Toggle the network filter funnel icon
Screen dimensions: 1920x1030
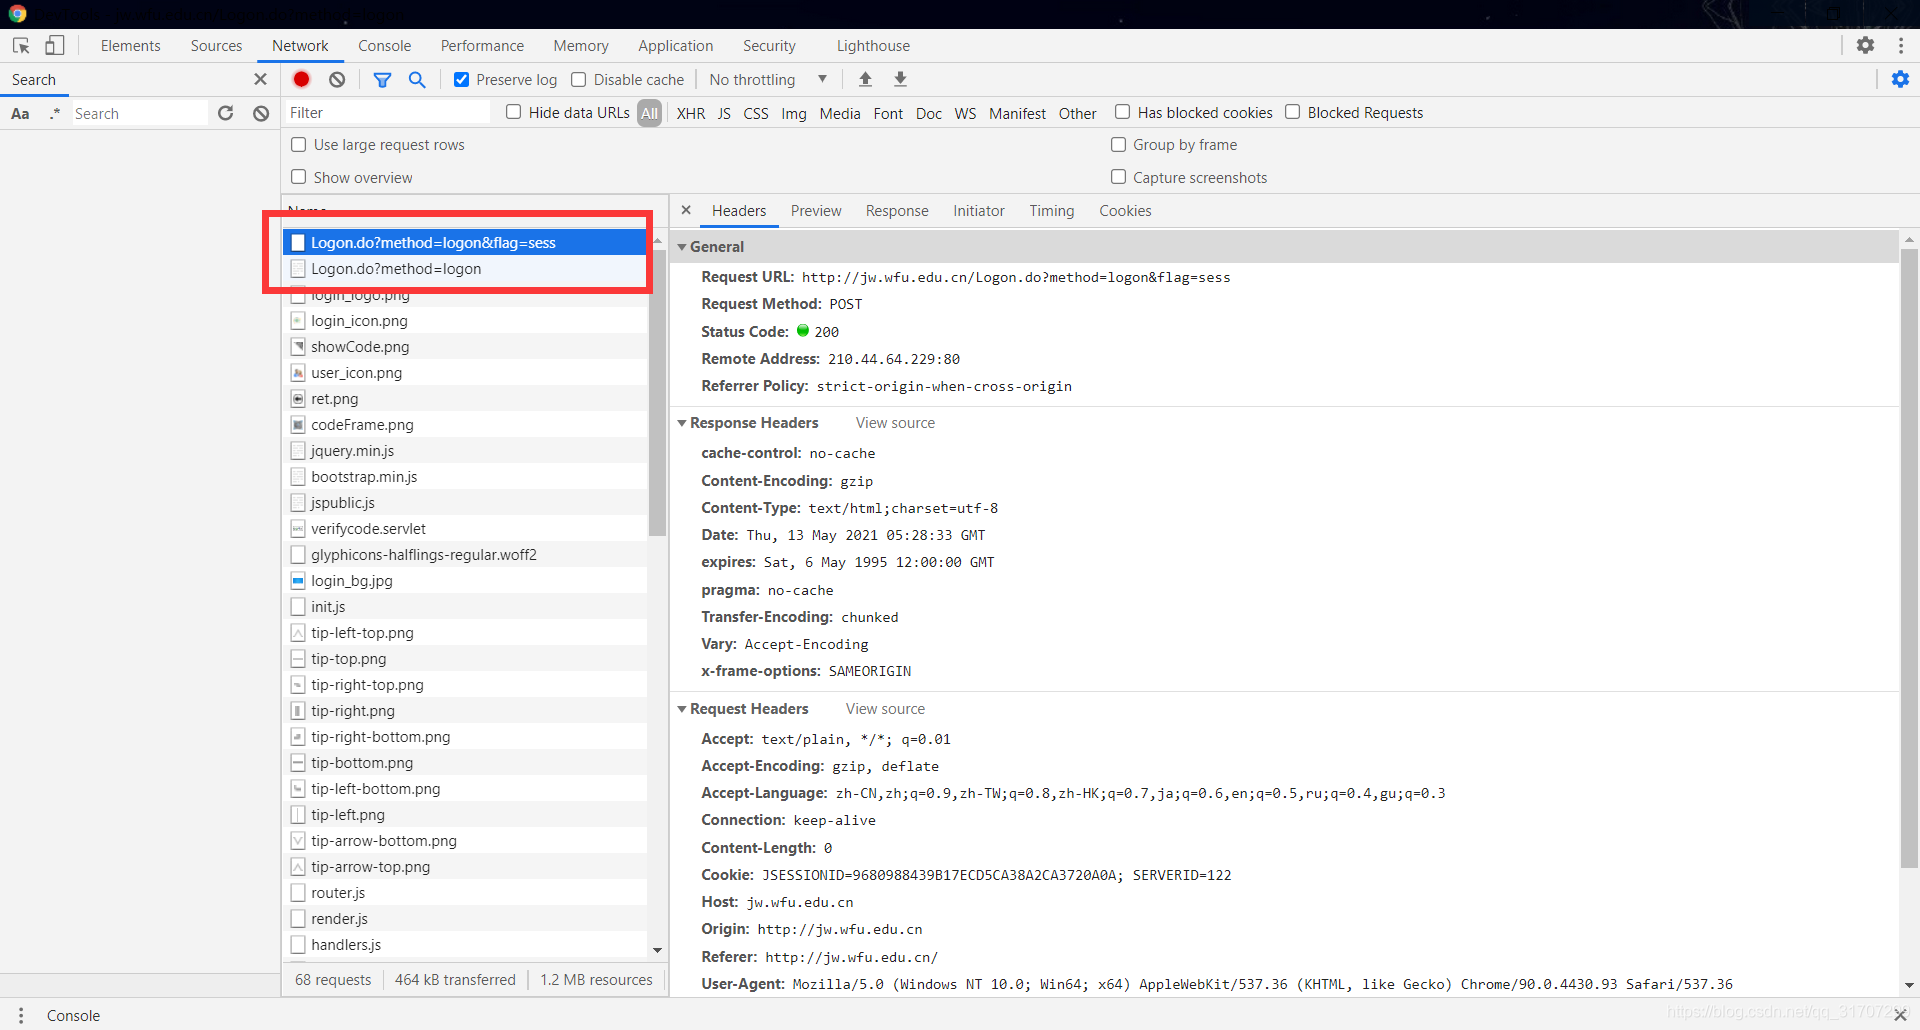382,79
